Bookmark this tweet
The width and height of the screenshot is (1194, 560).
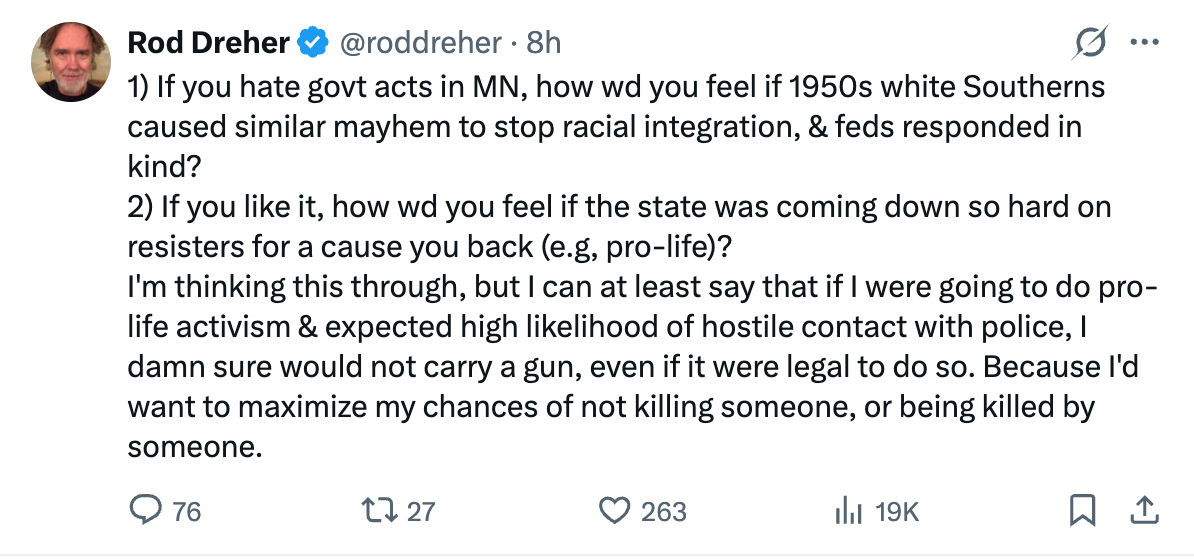click(1081, 511)
